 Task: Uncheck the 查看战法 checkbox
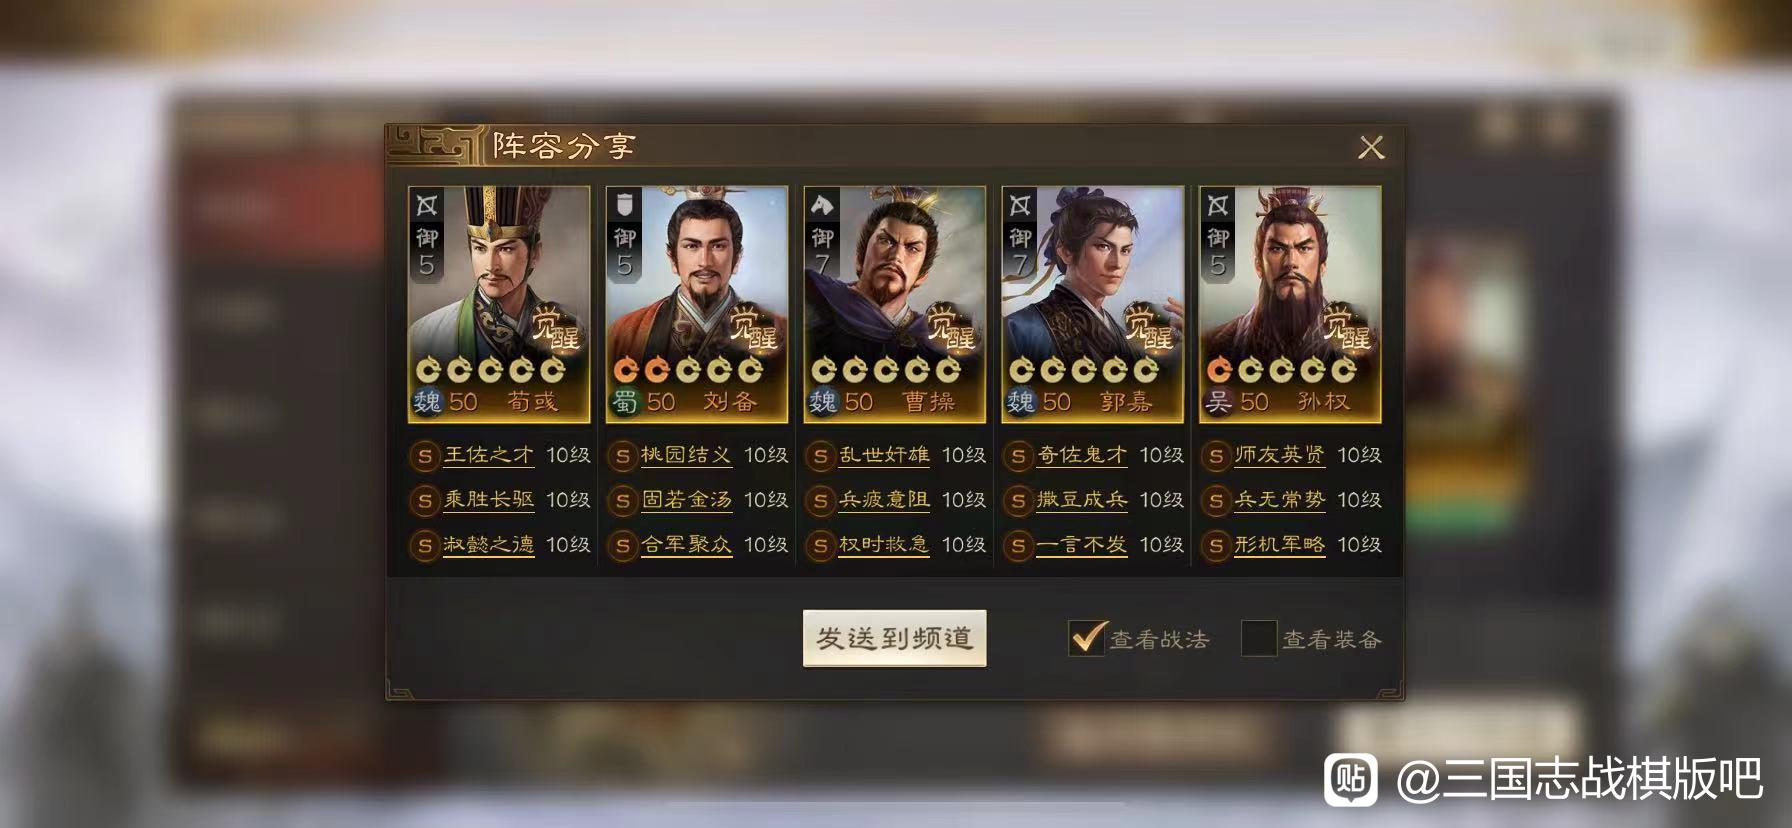pyautogui.click(x=1086, y=638)
